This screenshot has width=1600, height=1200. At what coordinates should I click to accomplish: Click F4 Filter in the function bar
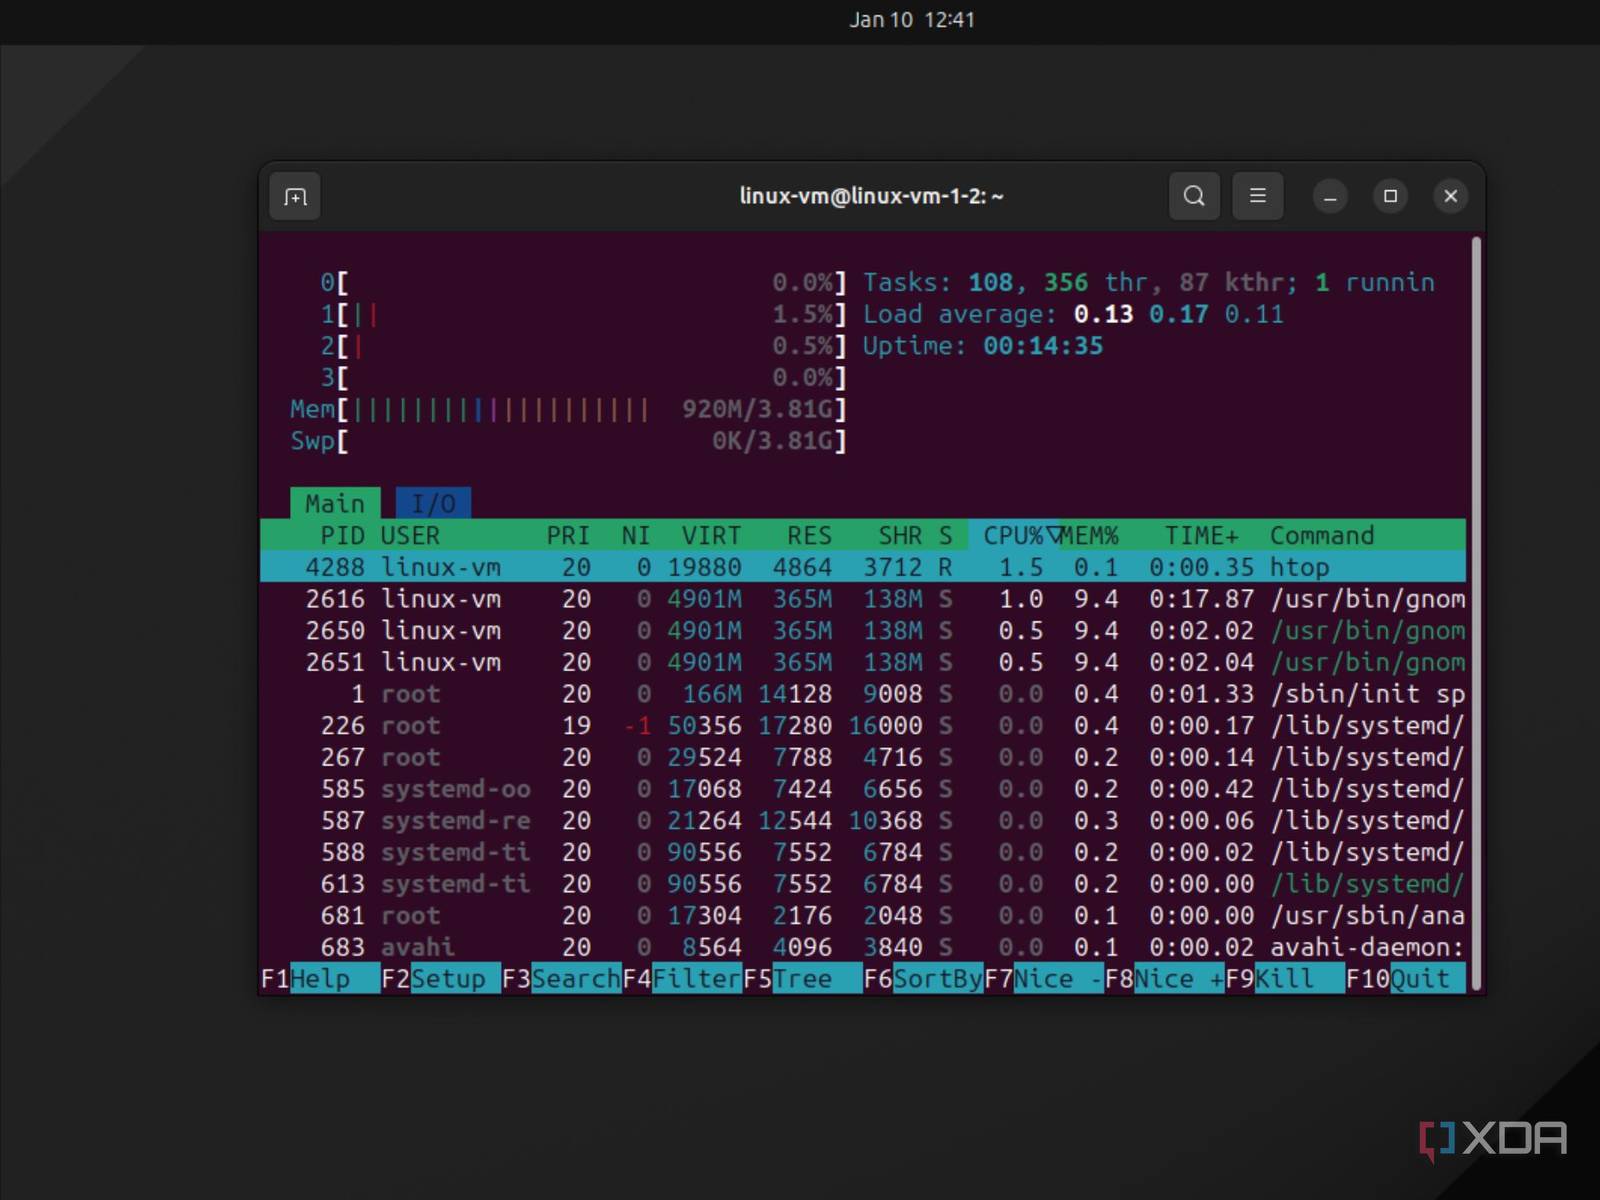(694, 979)
